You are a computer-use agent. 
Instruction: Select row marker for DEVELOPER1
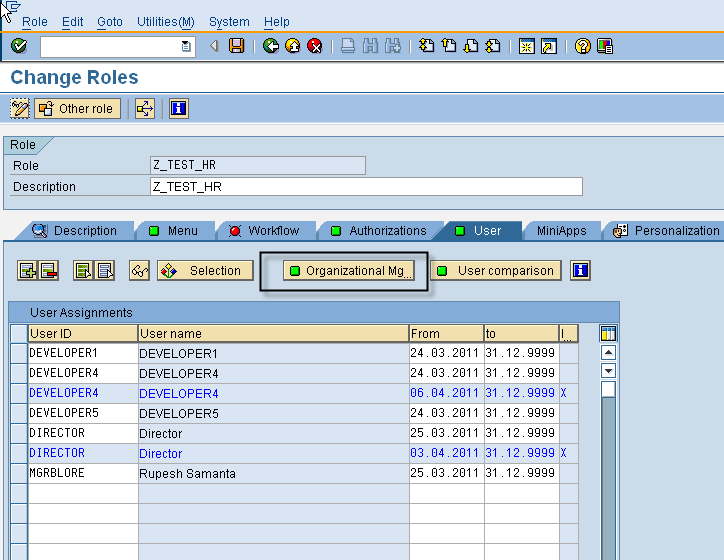19,353
